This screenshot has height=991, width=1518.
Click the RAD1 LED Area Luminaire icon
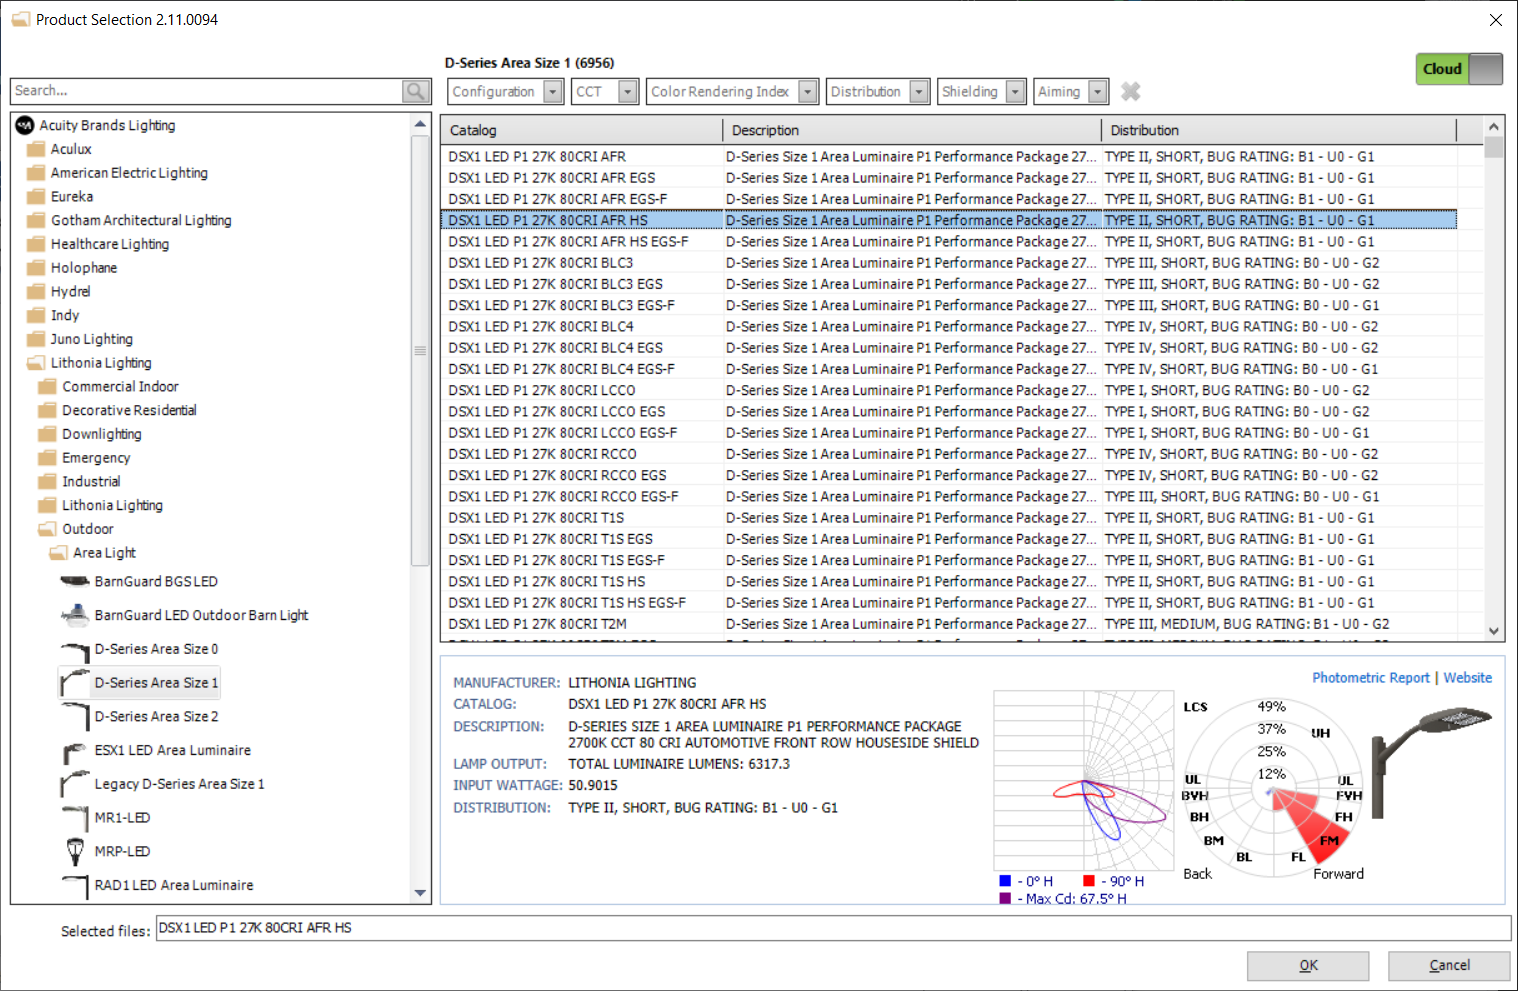pyautogui.click(x=75, y=886)
